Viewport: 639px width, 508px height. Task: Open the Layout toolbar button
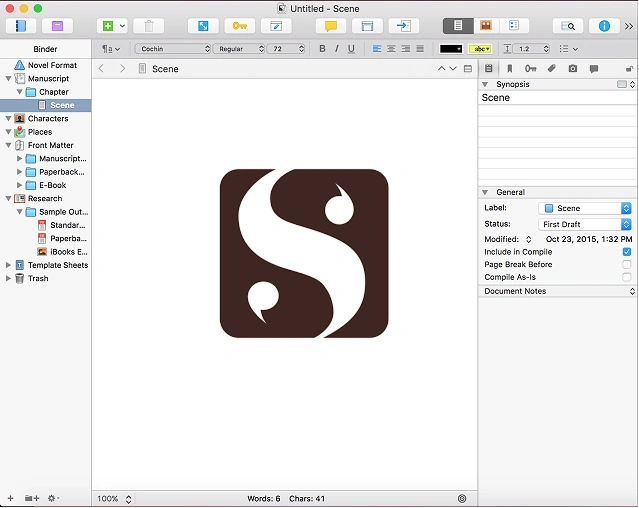point(367,26)
